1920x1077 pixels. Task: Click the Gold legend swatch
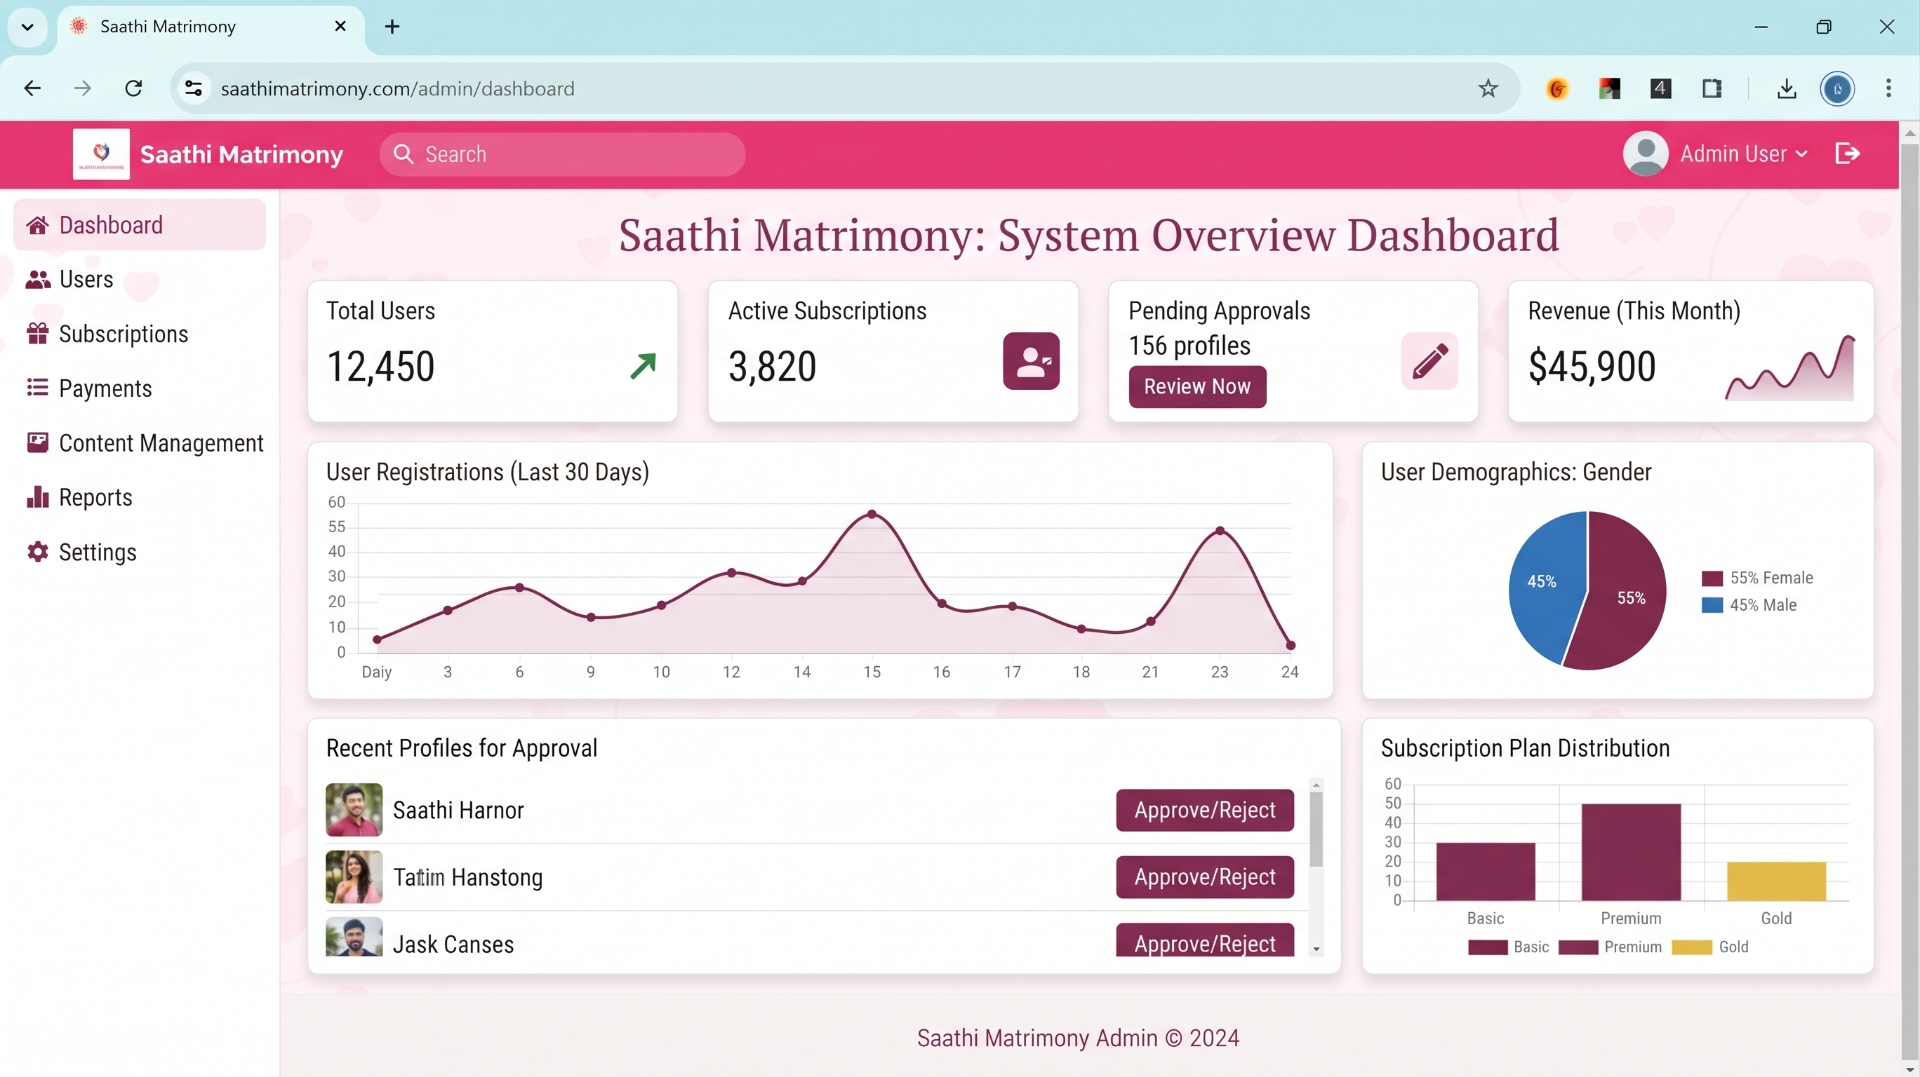(x=1692, y=948)
